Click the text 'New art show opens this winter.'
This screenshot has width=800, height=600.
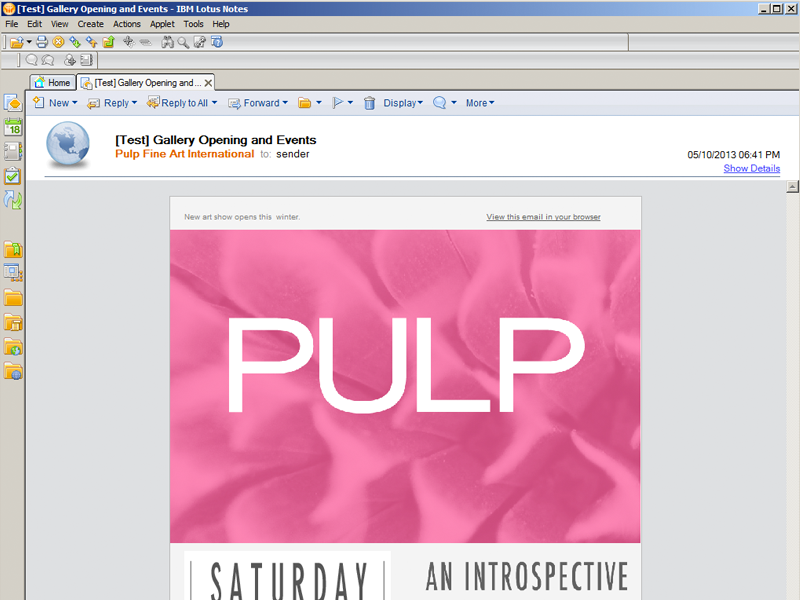(x=242, y=217)
